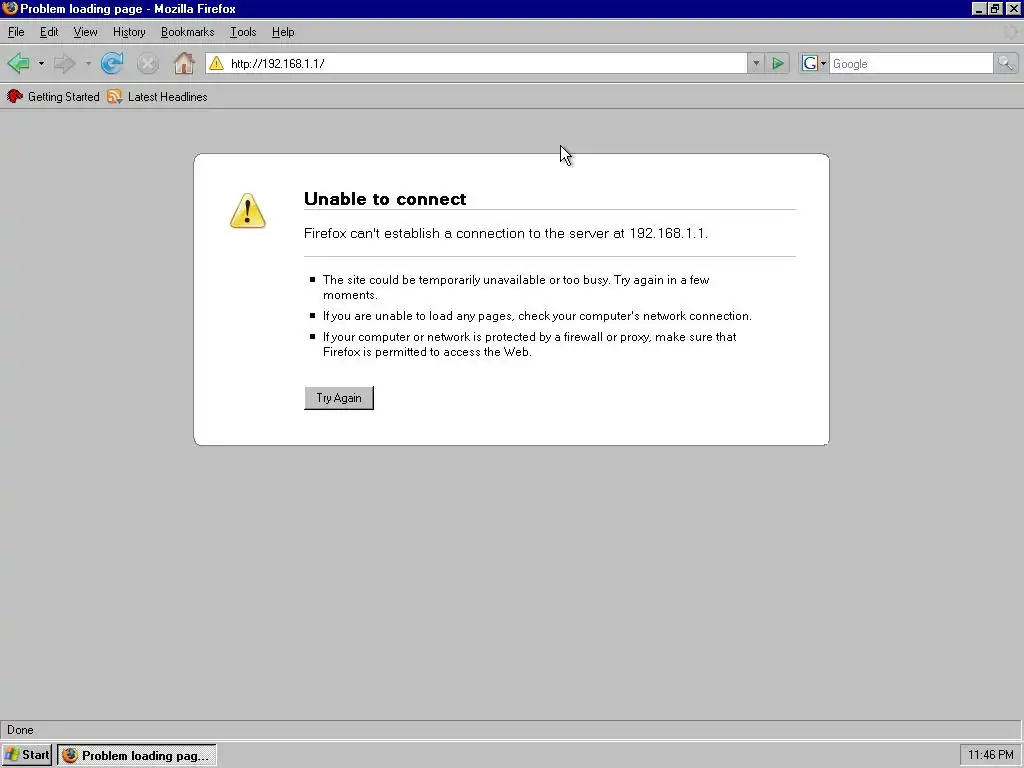Open the History menu

[x=129, y=32]
